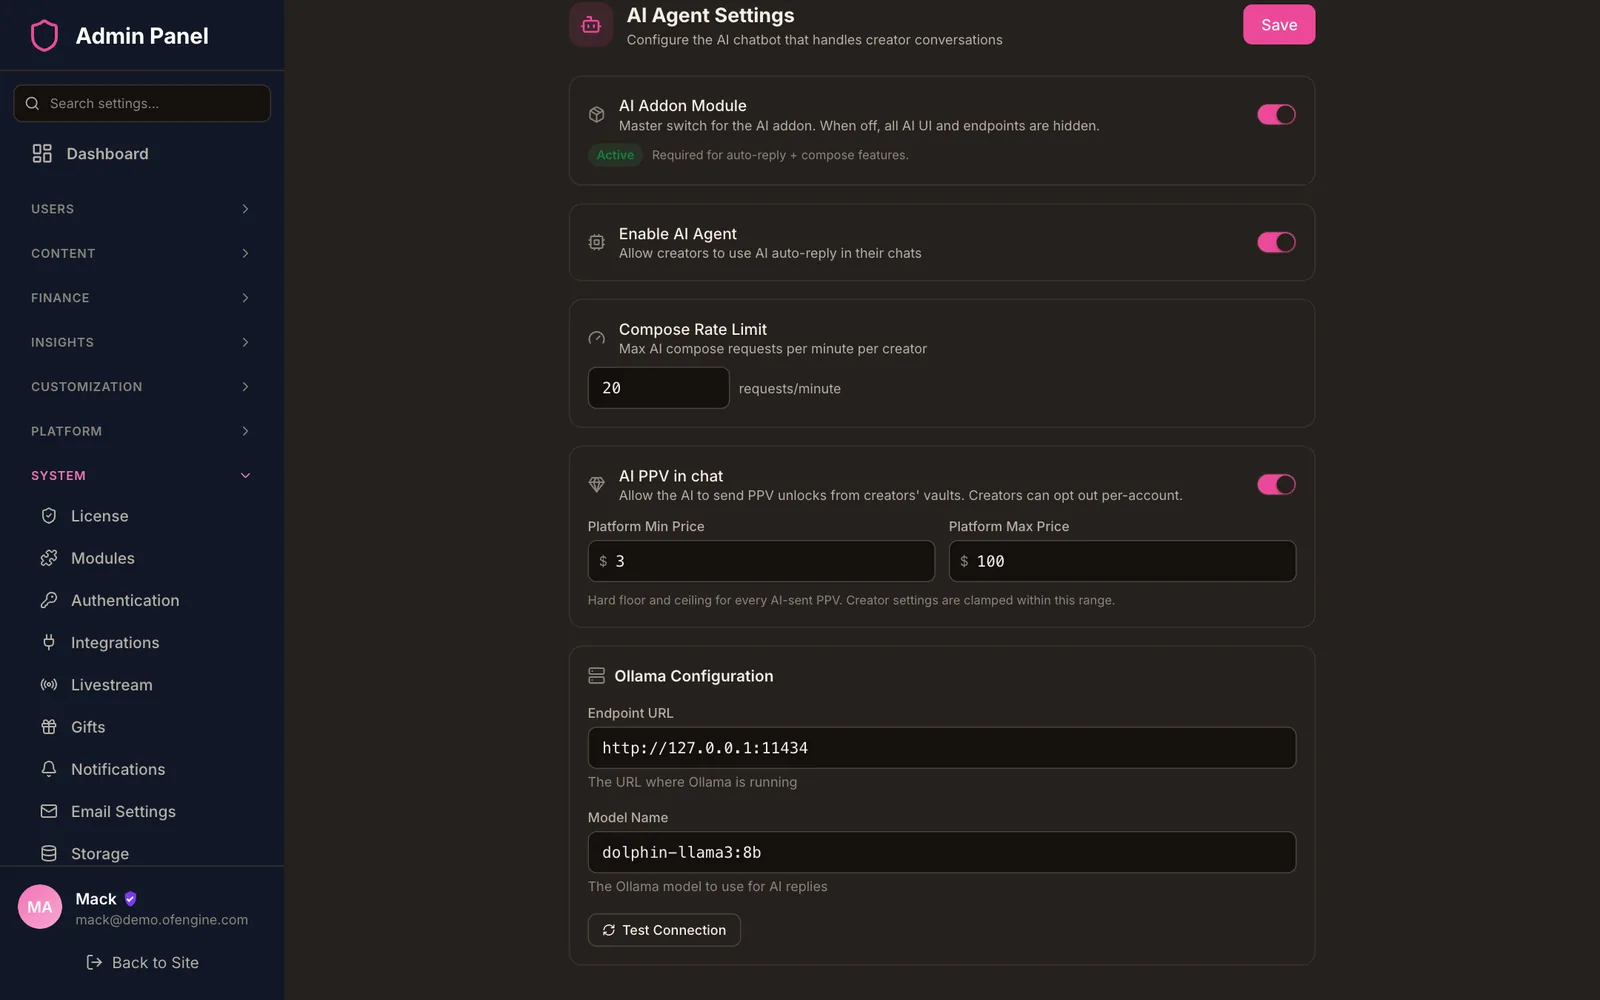Viewport: 1600px width, 1000px height.
Task: Expand the FINANCE sidebar section
Action: point(142,298)
